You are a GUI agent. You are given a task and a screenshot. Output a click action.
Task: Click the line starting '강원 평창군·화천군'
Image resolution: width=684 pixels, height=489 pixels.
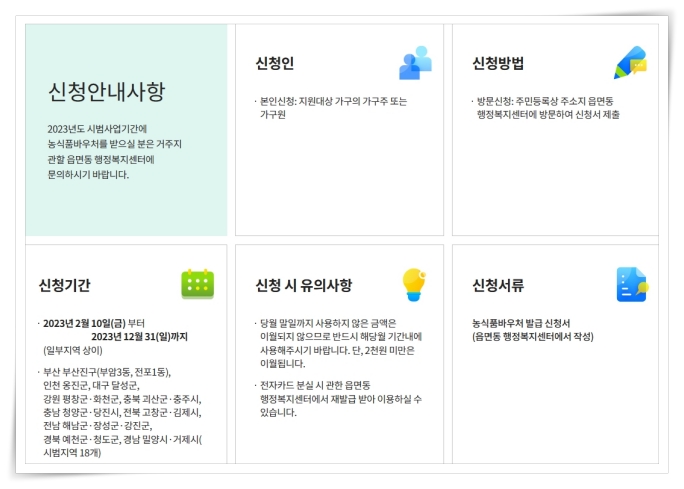point(122,399)
